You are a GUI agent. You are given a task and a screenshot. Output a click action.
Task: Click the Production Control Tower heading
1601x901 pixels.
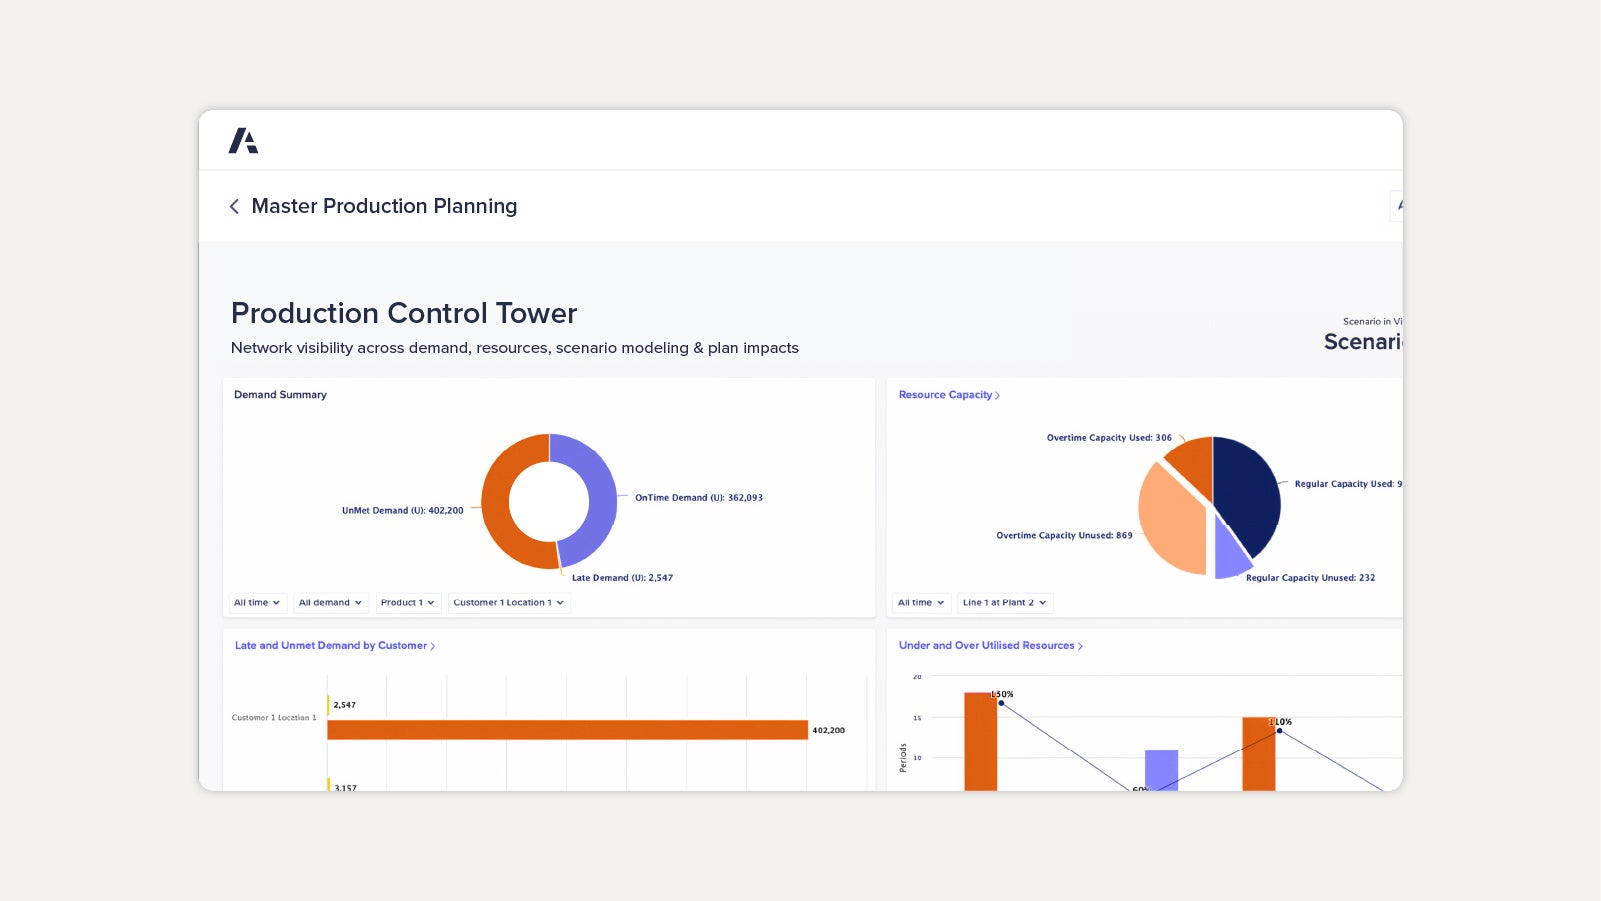[x=404, y=313]
